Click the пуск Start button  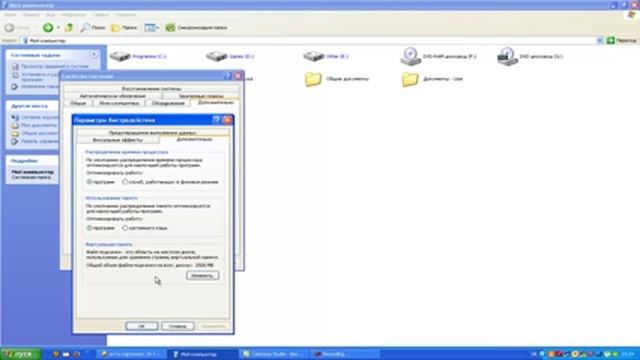tap(21, 354)
